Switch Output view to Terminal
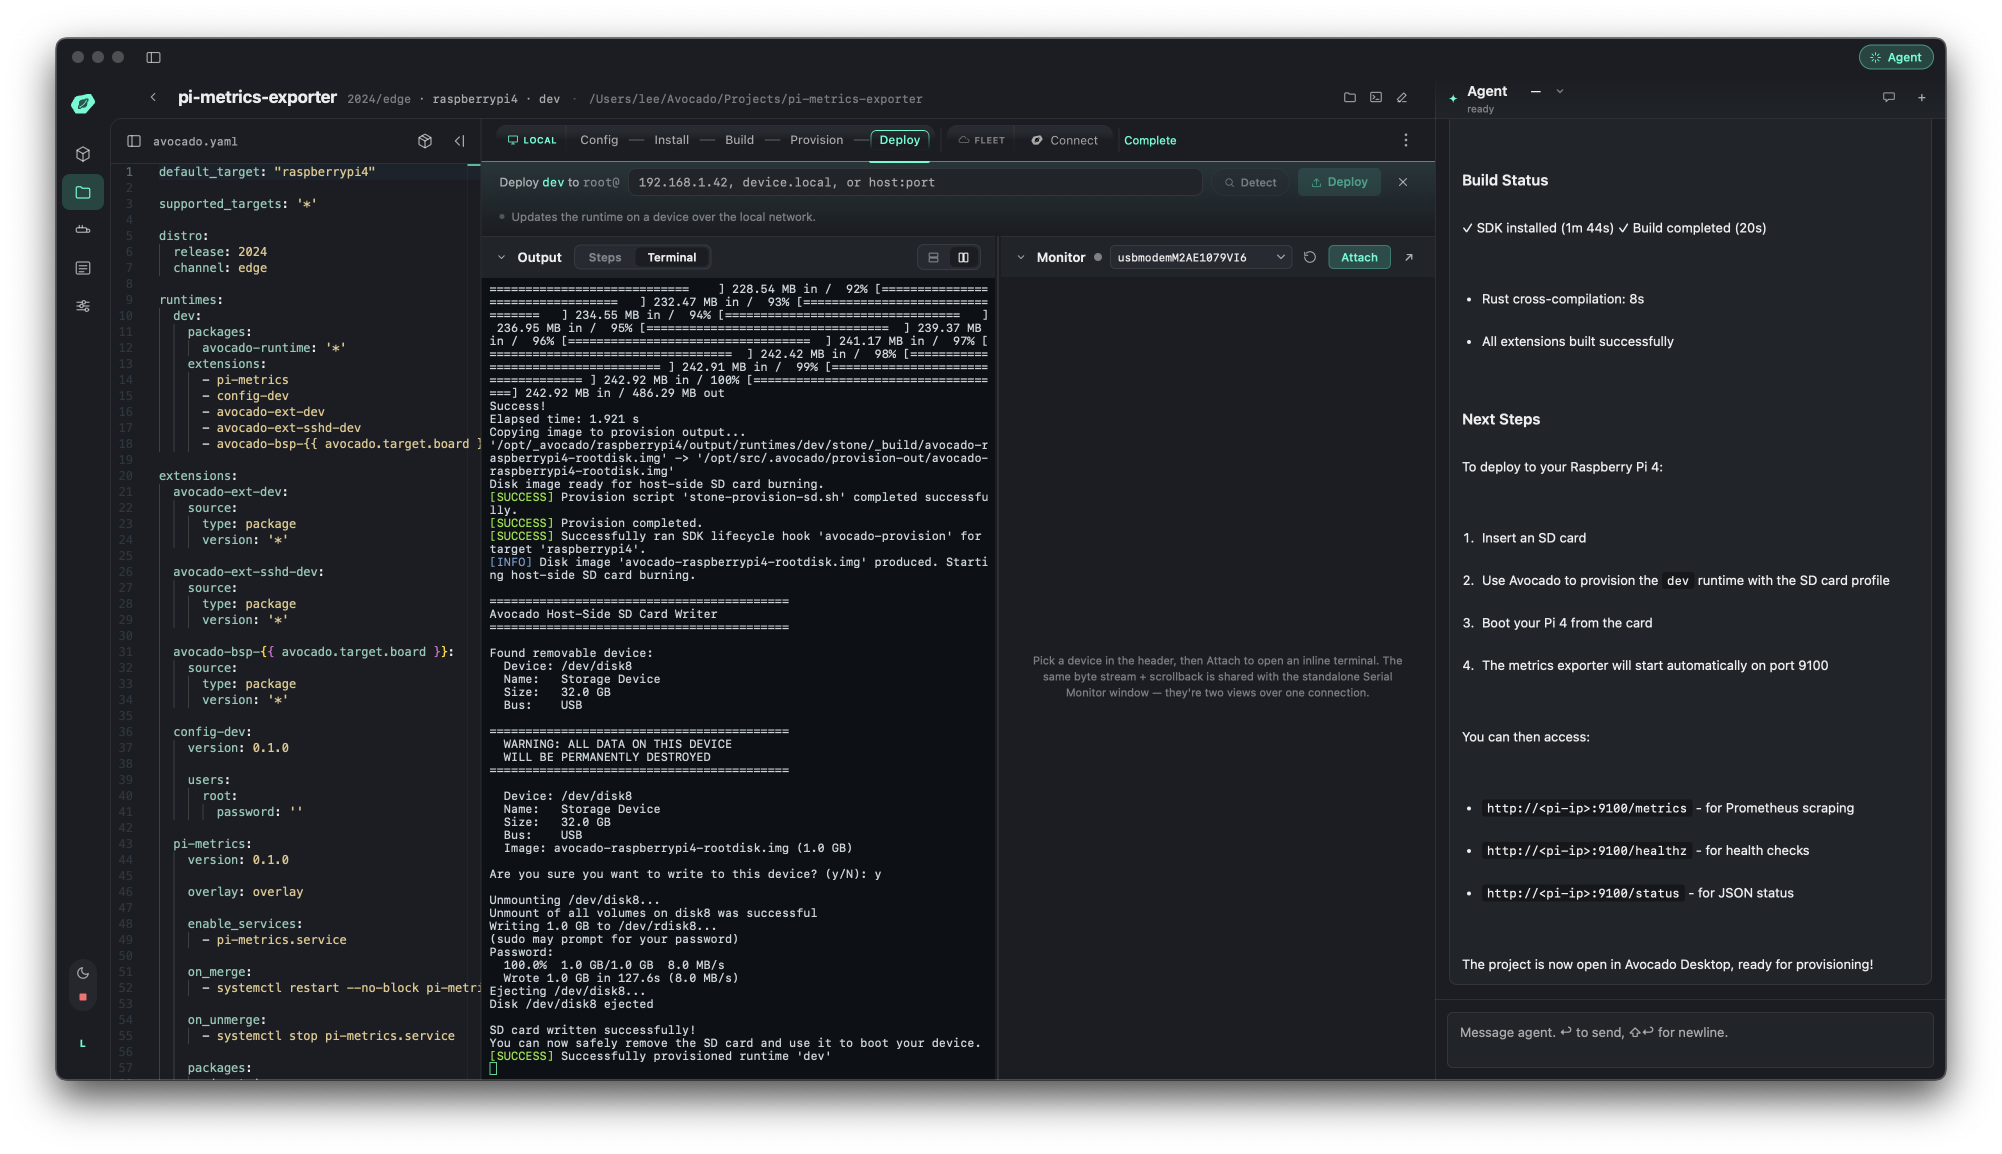Image resolution: width=2002 pixels, height=1154 pixels. [x=671, y=257]
